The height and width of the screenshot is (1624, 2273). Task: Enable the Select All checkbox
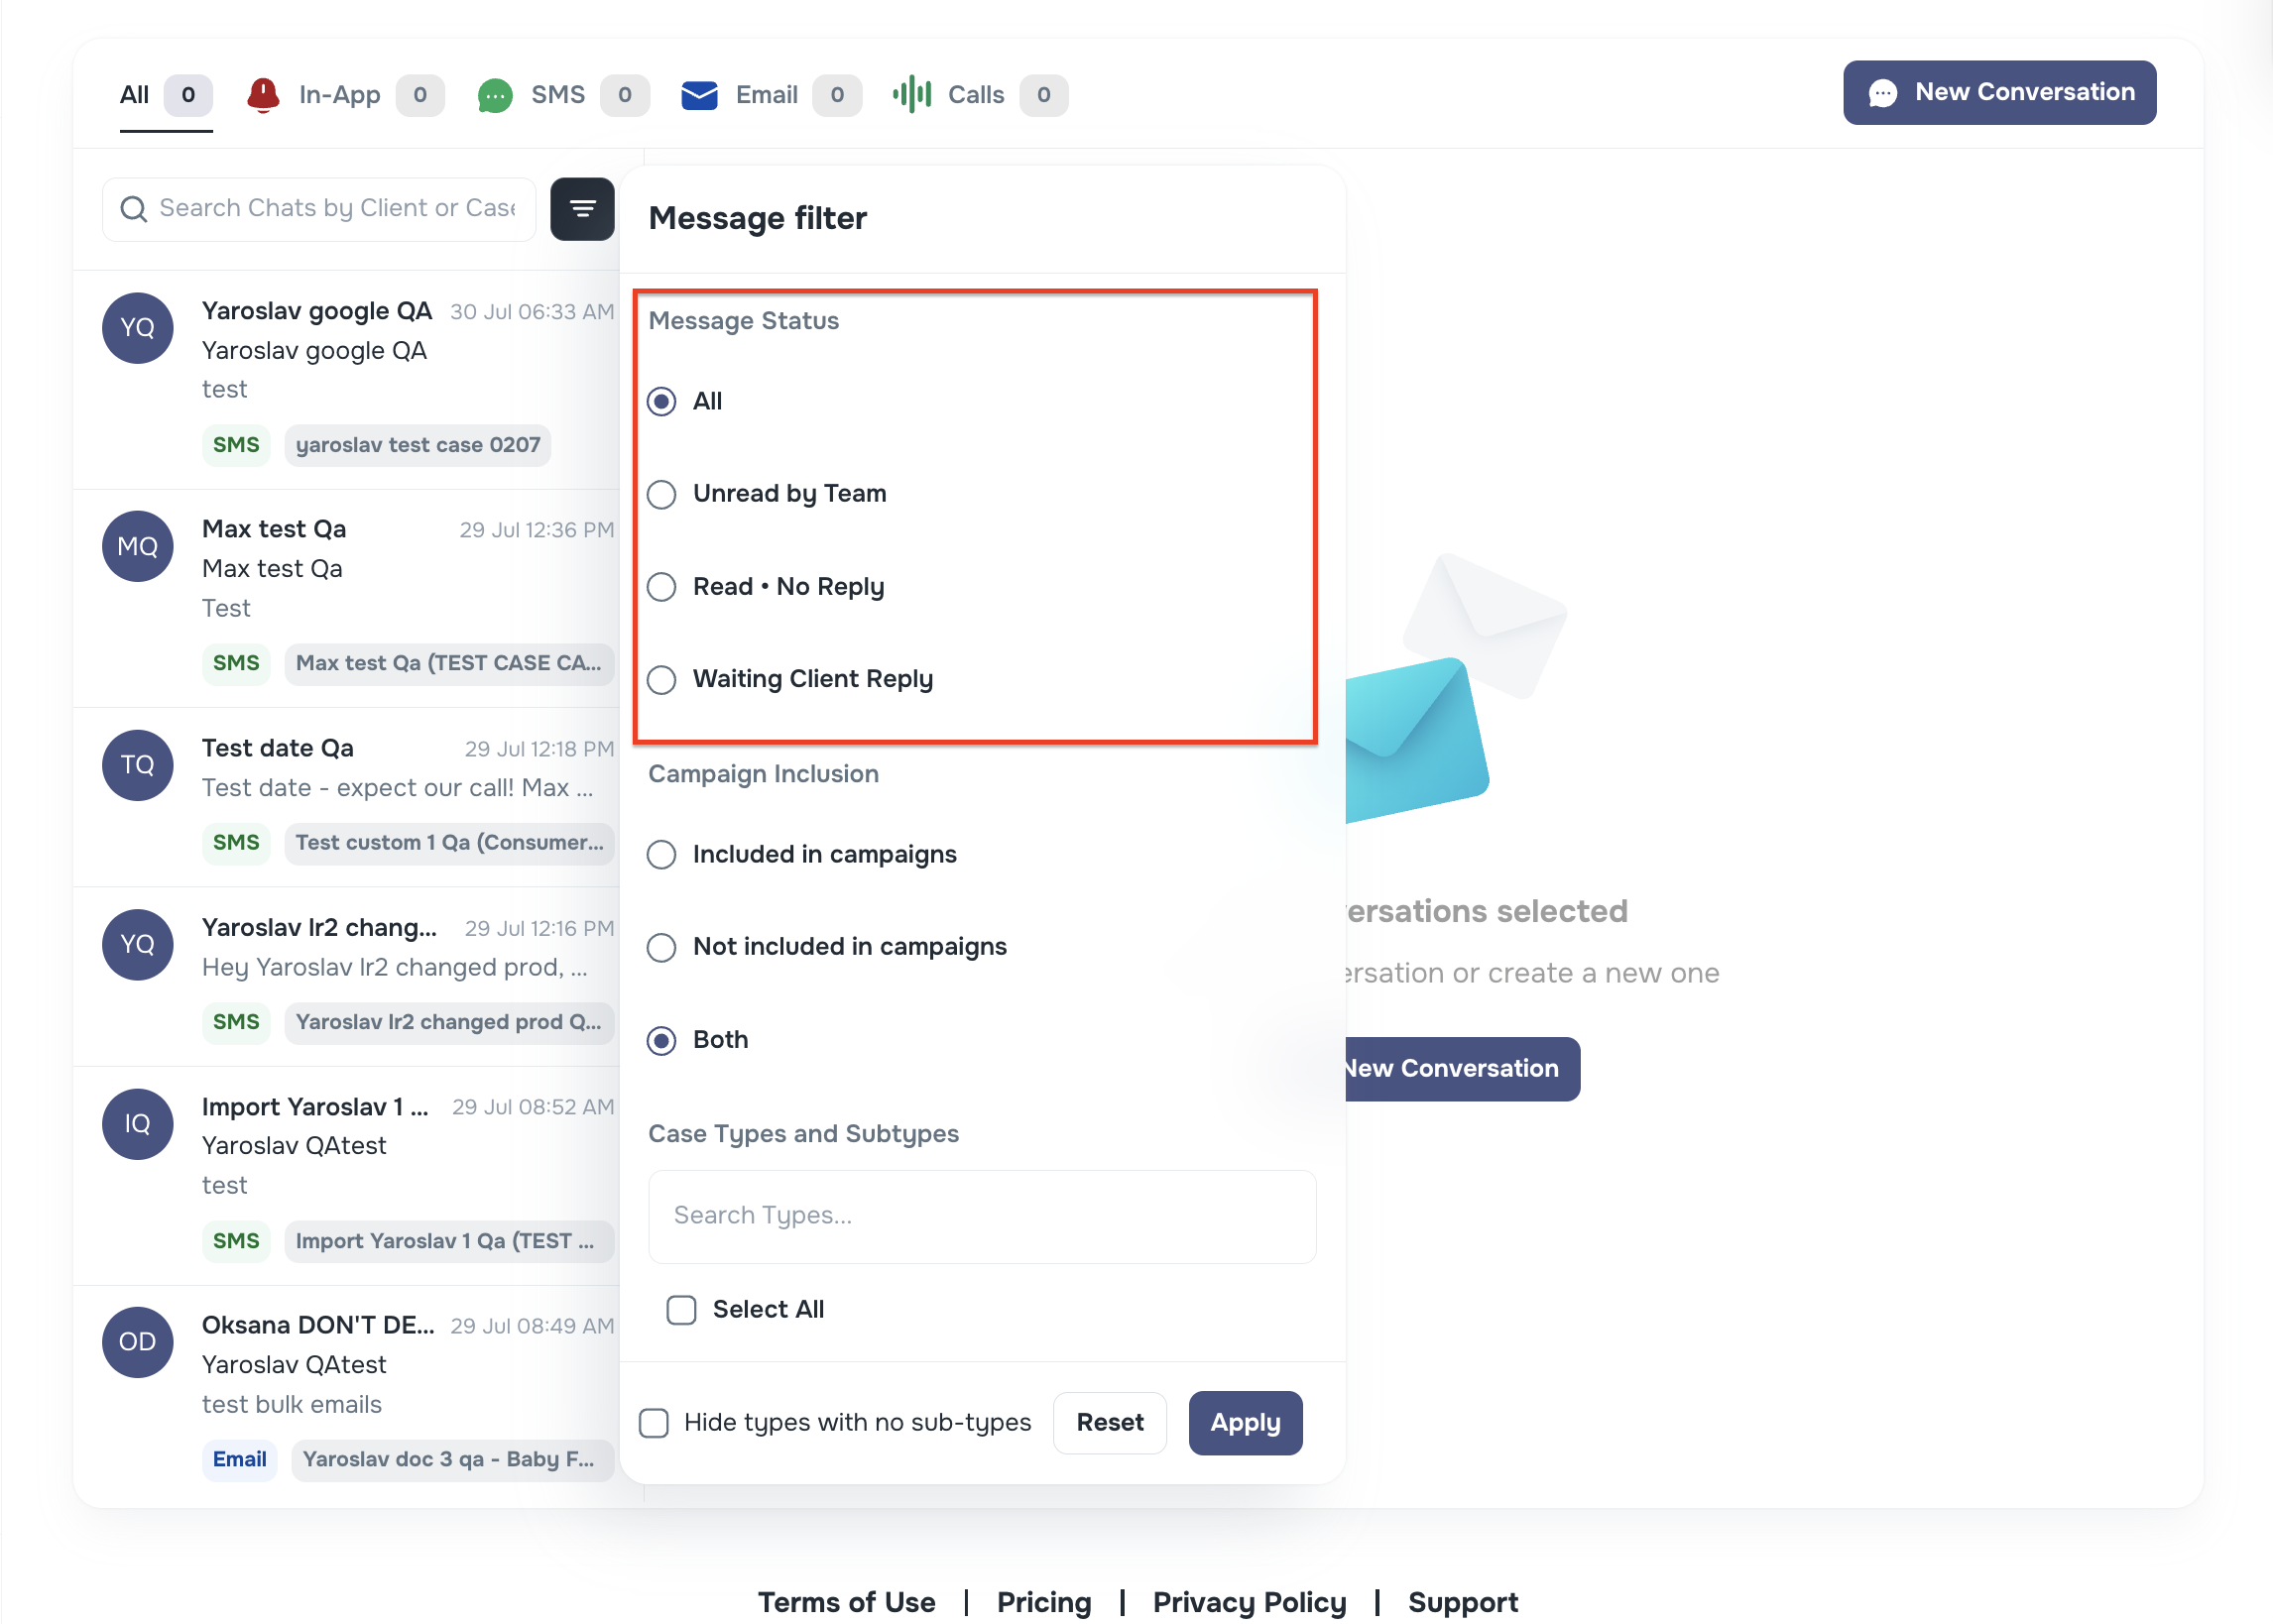coord(681,1310)
